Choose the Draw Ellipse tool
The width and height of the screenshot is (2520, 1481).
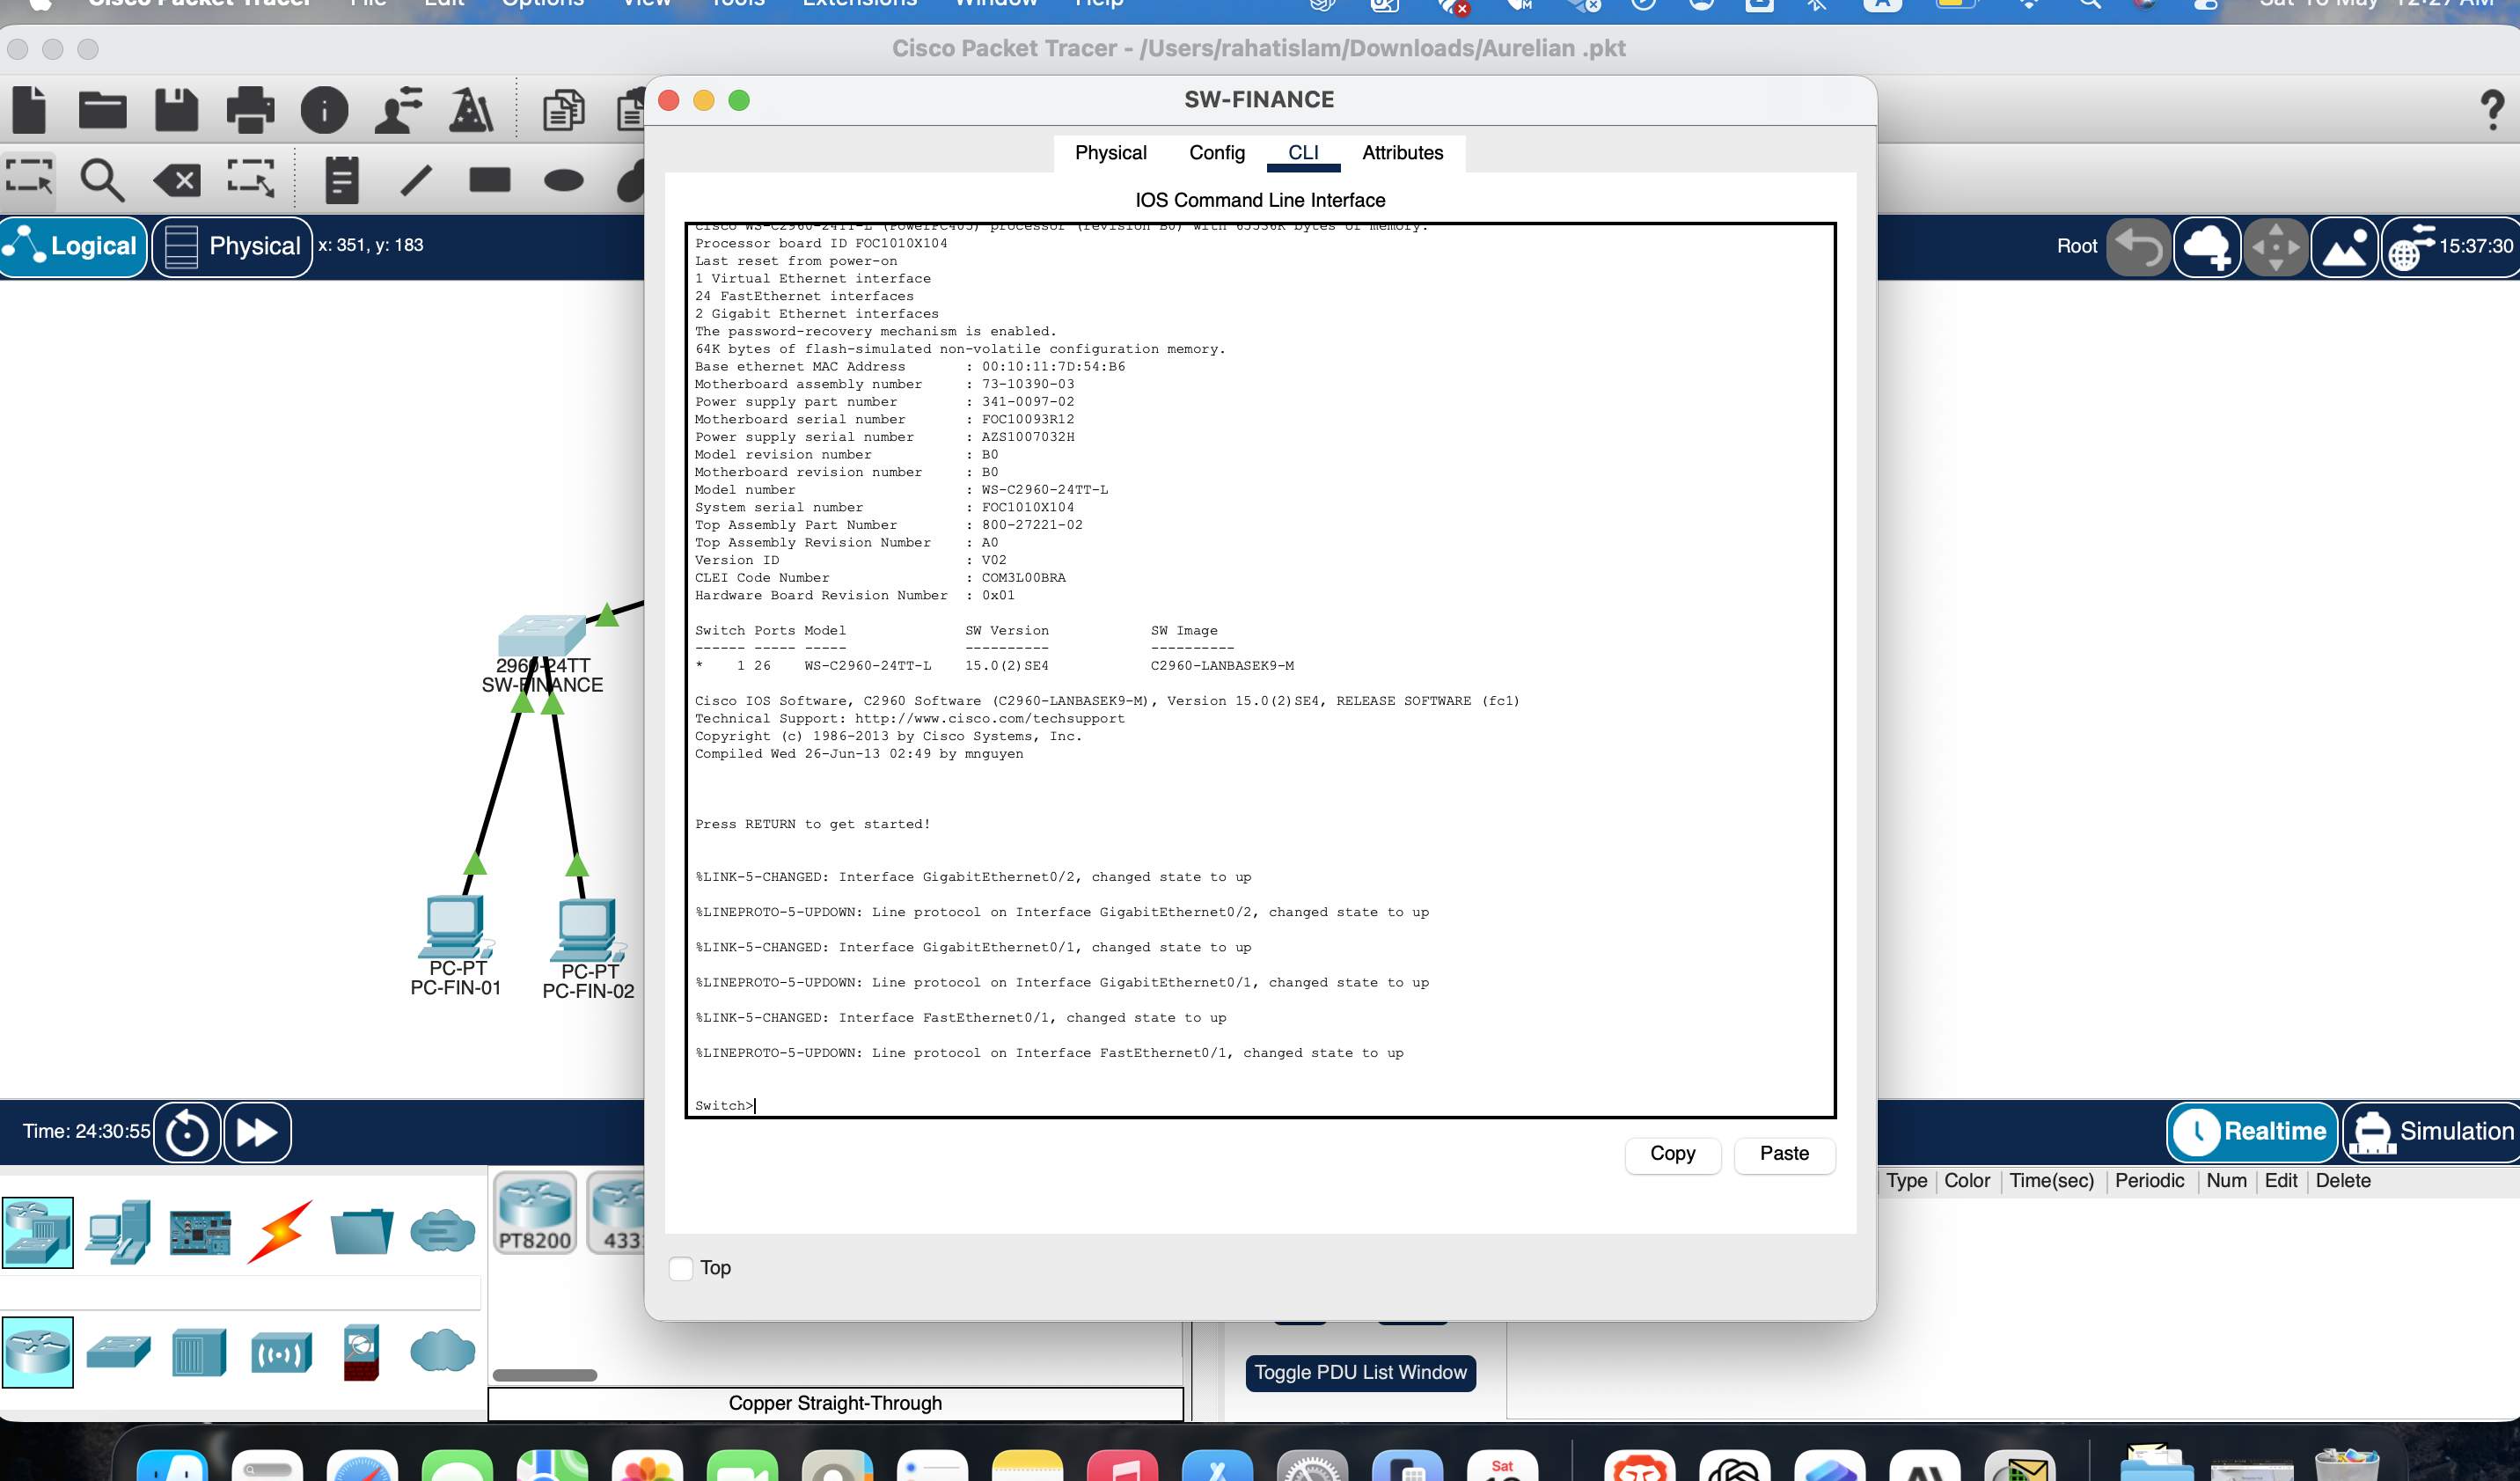pos(564,180)
